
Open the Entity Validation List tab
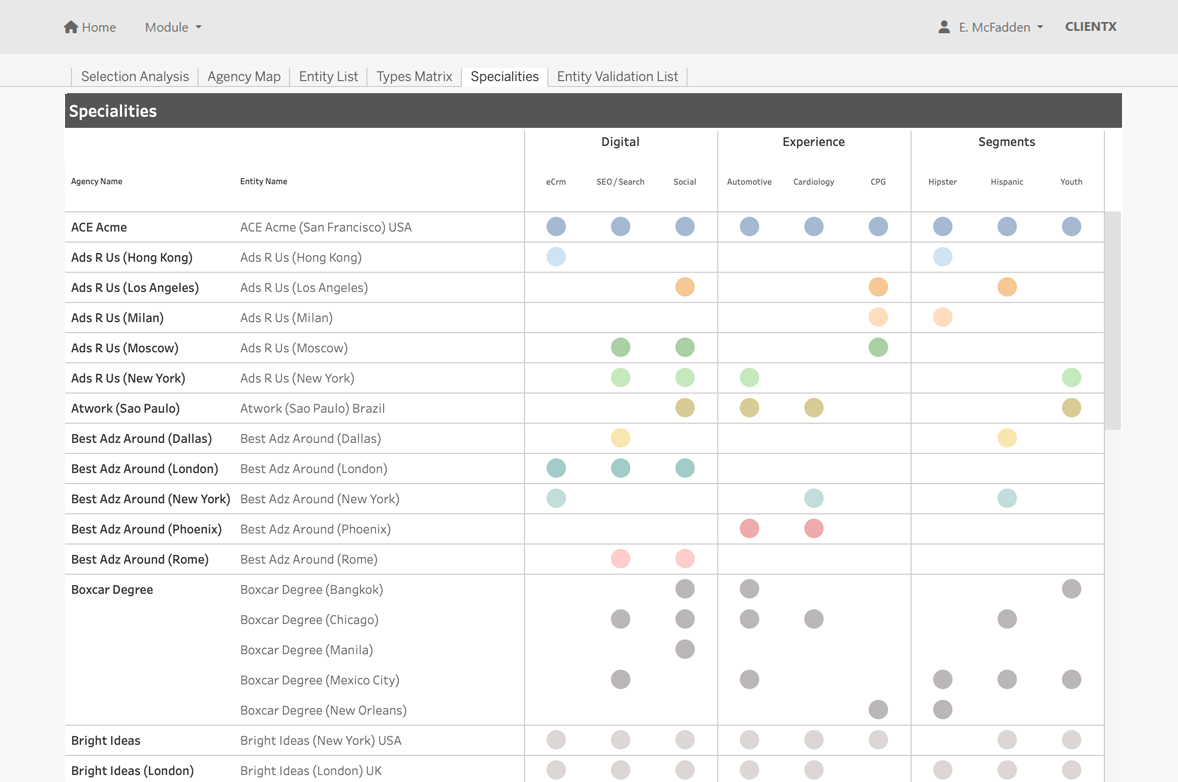point(618,76)
